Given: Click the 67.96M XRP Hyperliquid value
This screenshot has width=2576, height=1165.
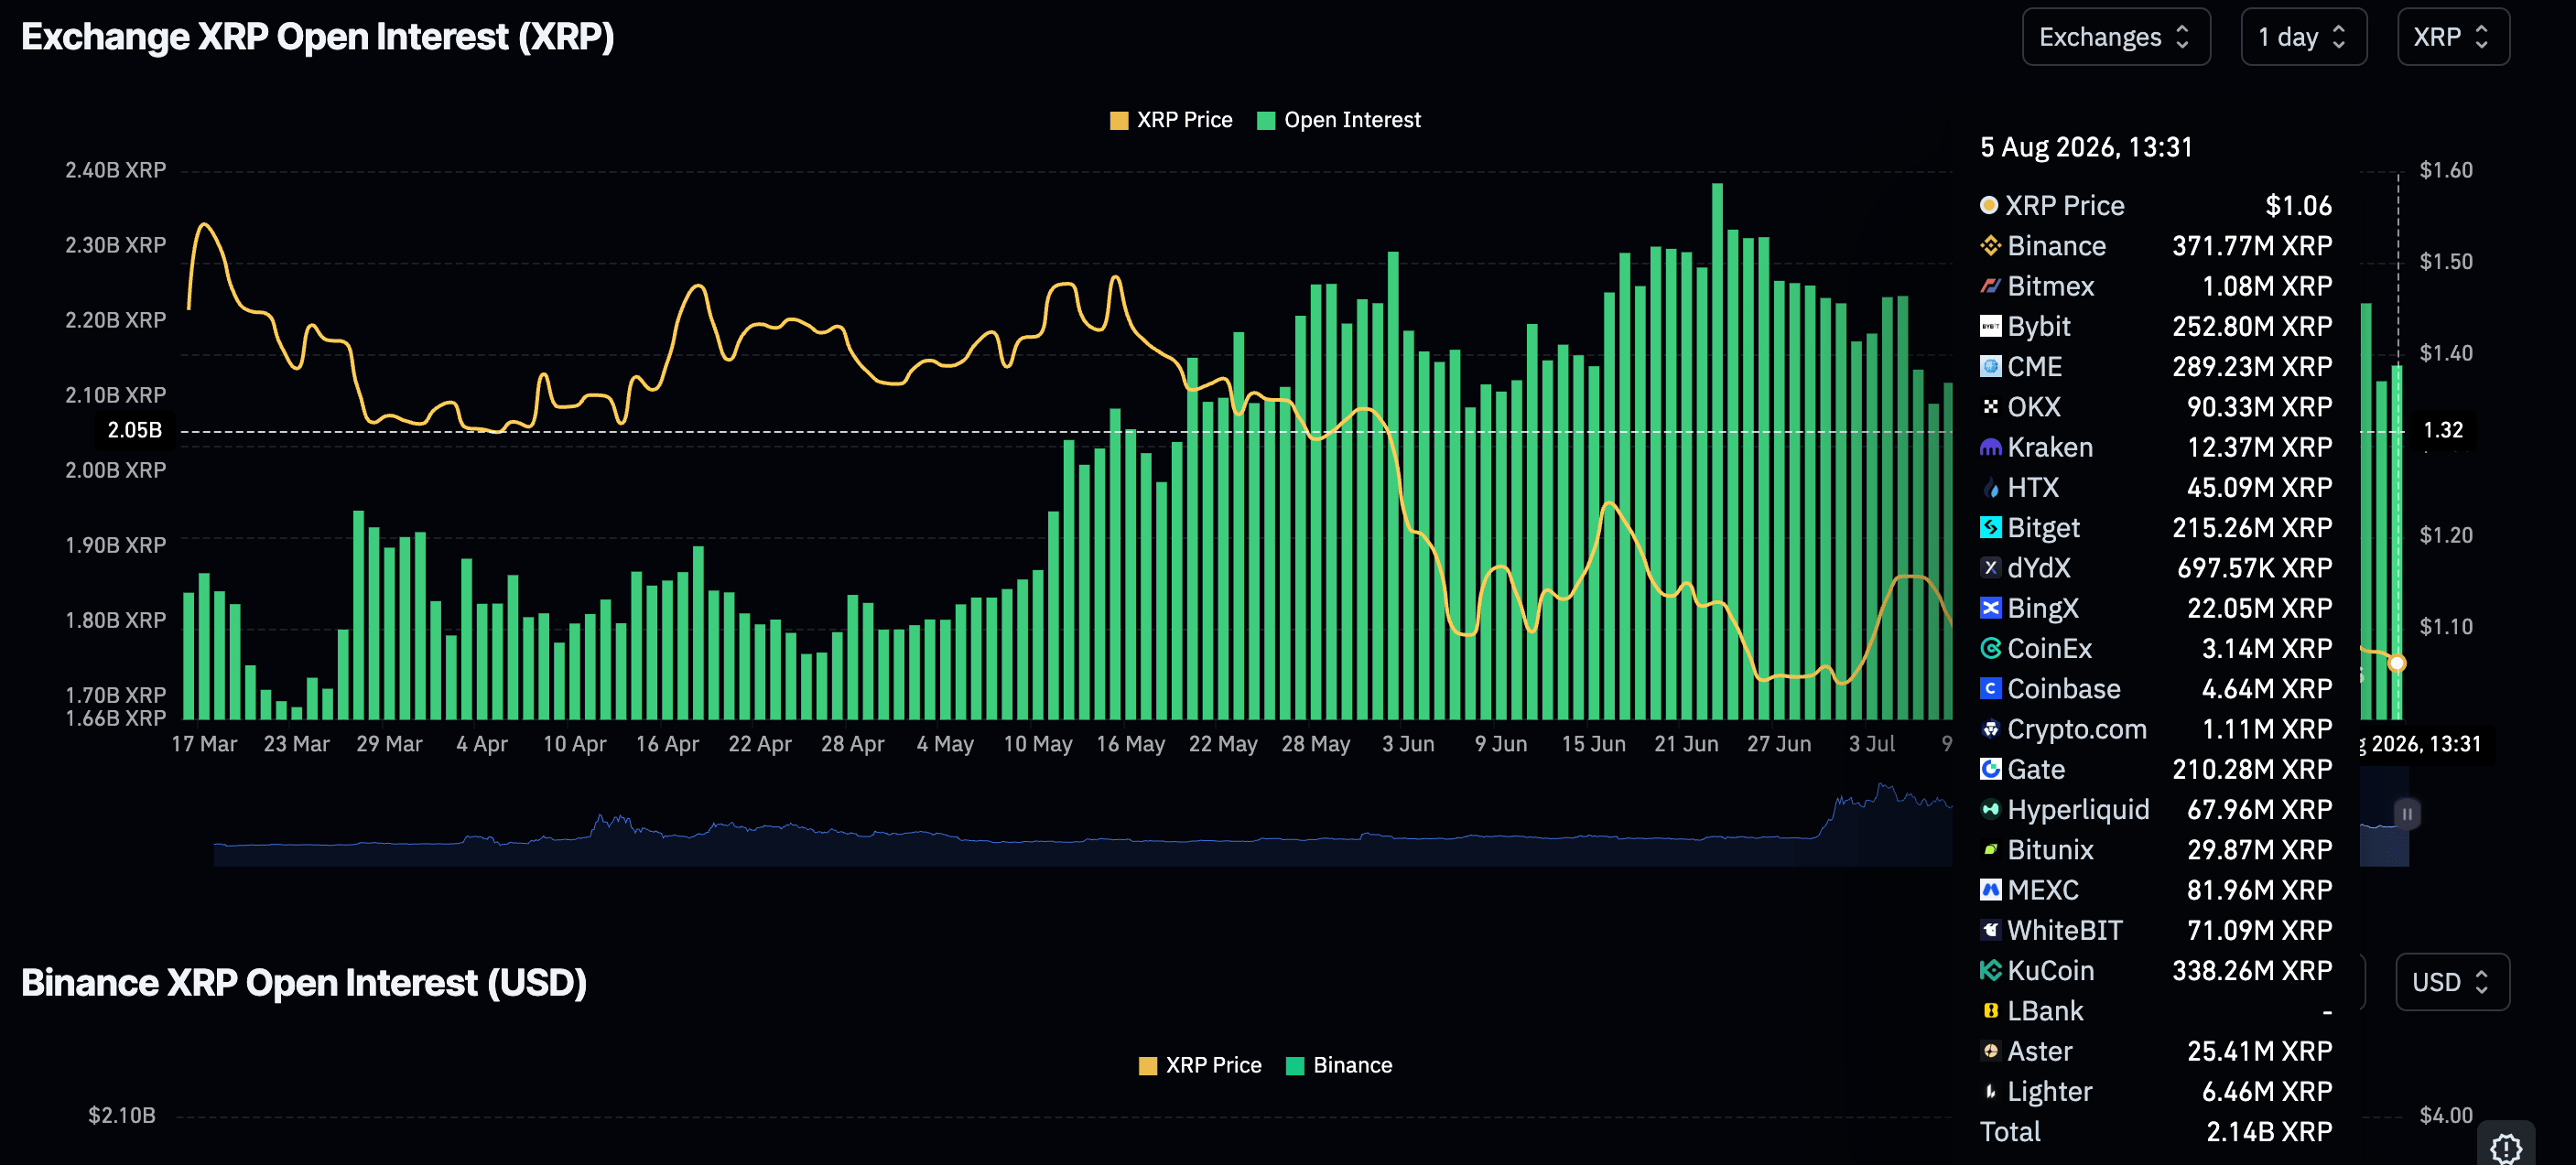Looking at the screenshot, I should [x=2259, y=810].
